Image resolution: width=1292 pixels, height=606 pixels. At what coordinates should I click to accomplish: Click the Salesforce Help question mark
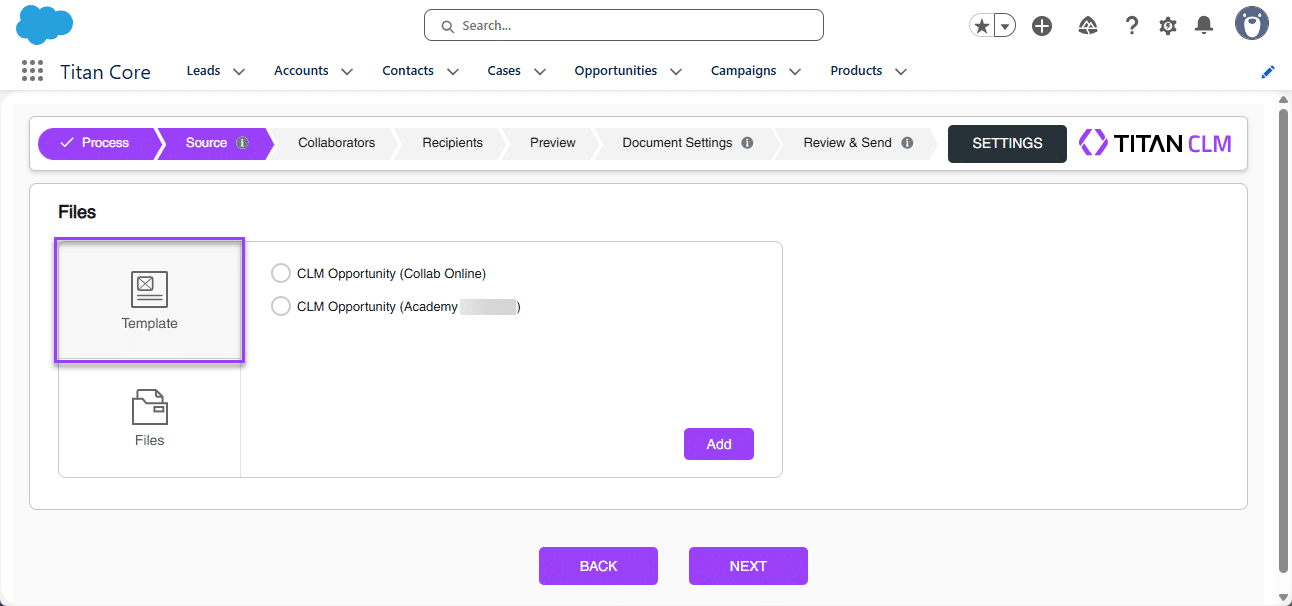click(x=1131, y=25)
